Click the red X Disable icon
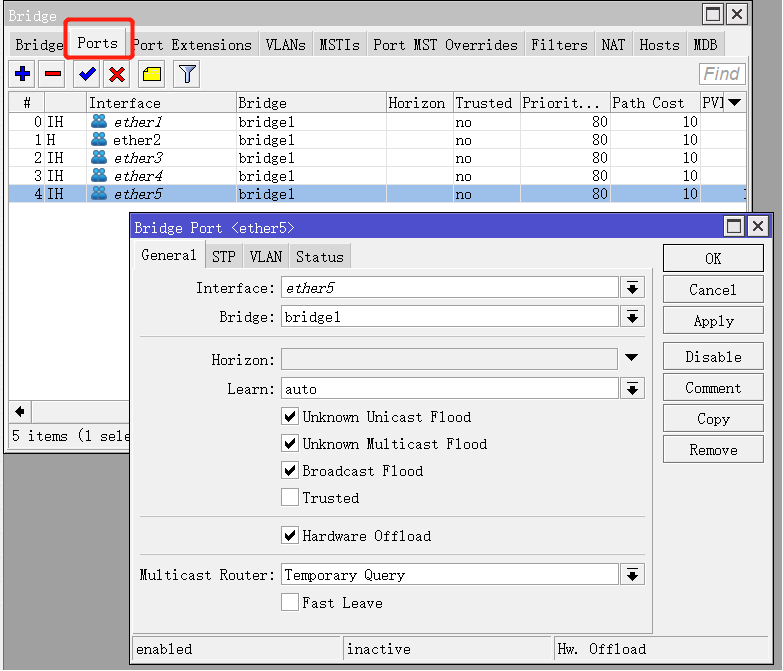783x671 pixels. pos(117,74)
